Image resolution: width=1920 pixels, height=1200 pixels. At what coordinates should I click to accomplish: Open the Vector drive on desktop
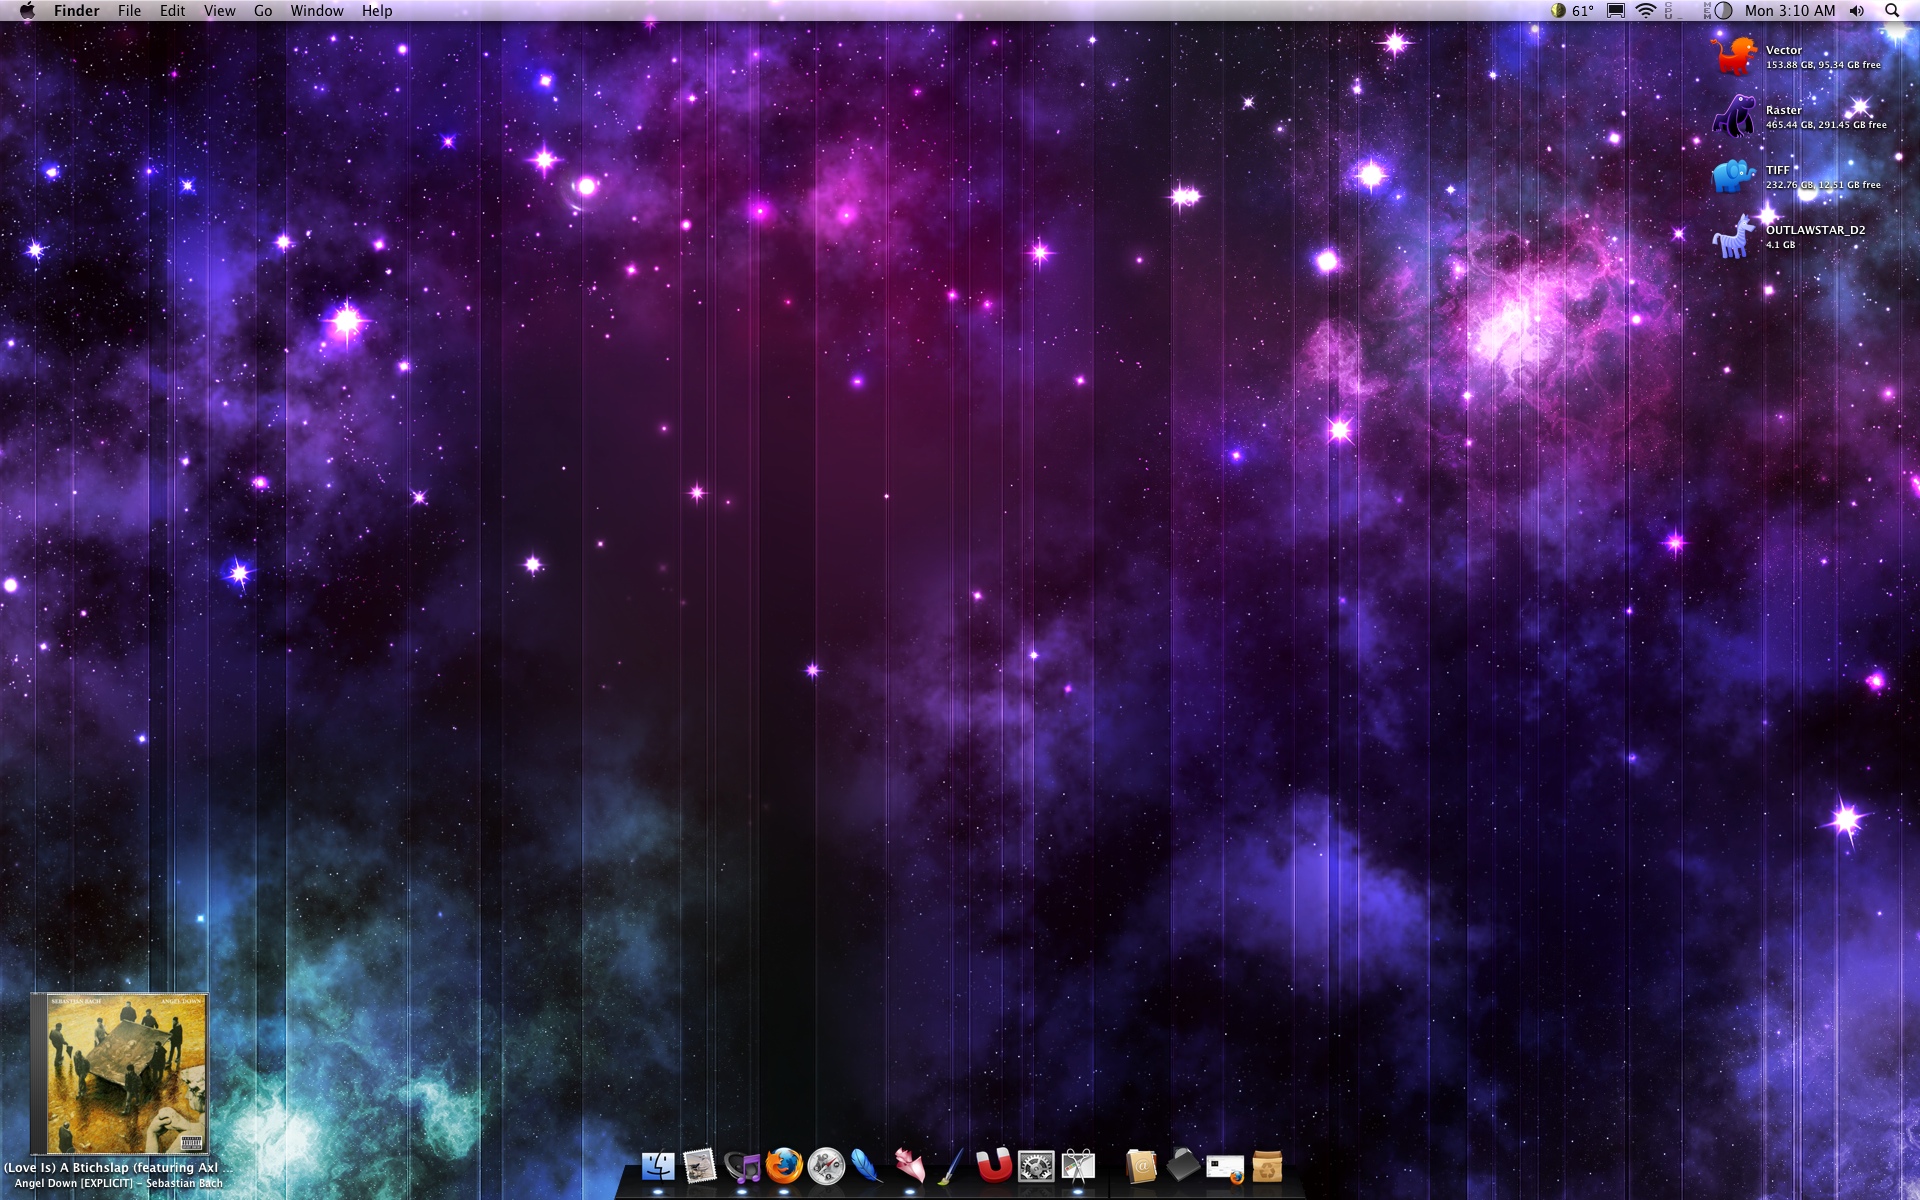pos(1734,56)
